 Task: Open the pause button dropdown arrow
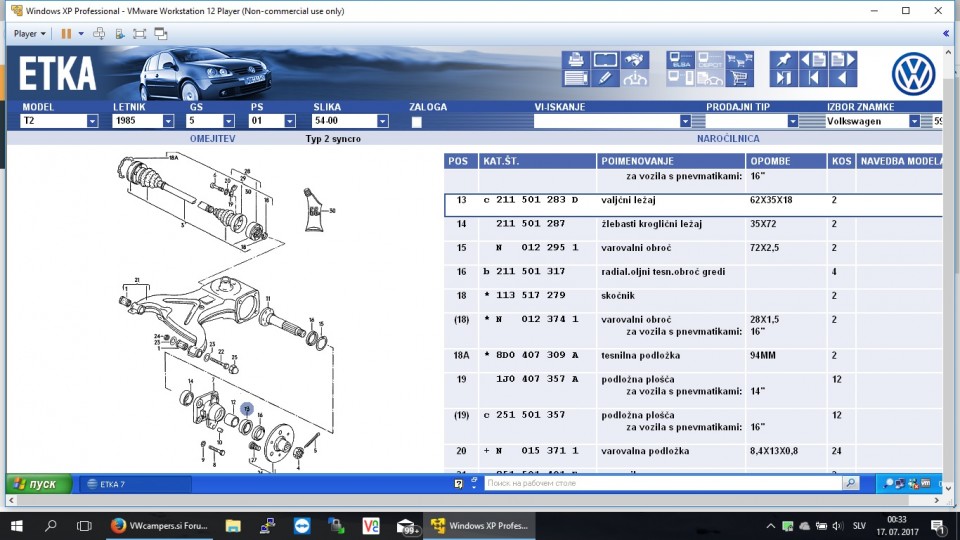click(x=81, y=34)
